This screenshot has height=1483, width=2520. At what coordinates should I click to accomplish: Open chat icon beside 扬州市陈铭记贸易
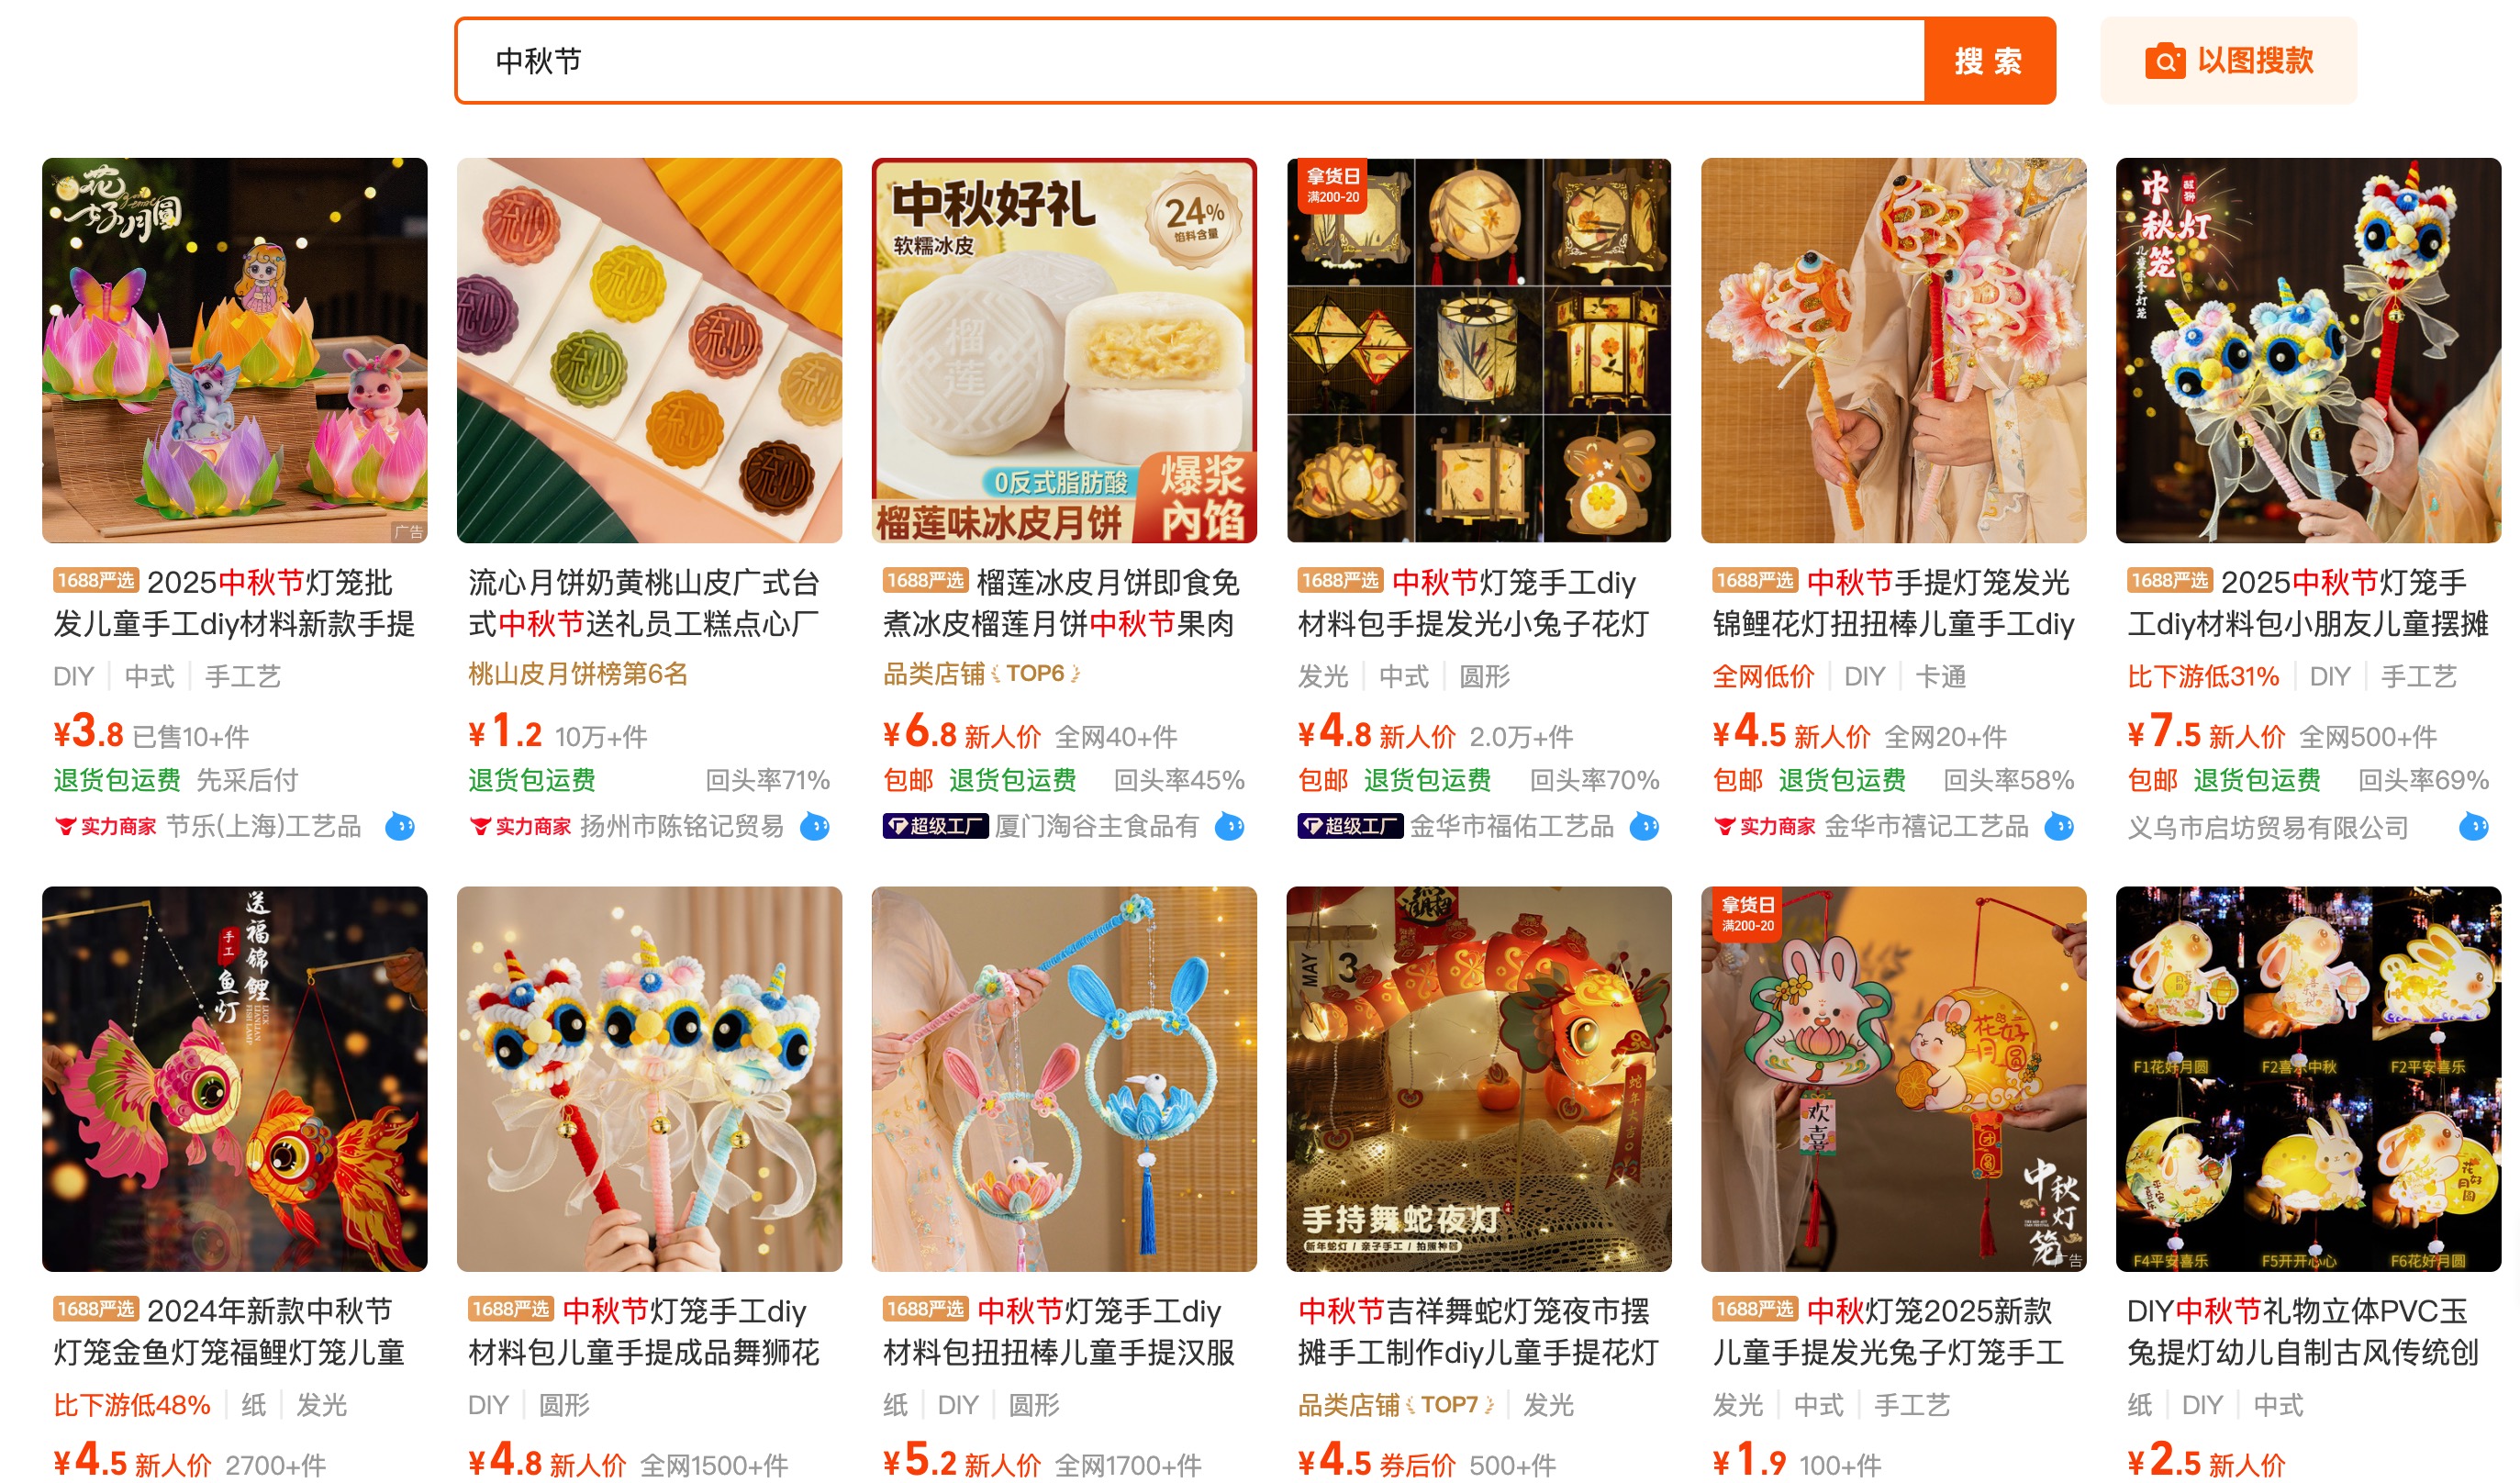pyautogui.click(x=815, y=827)
